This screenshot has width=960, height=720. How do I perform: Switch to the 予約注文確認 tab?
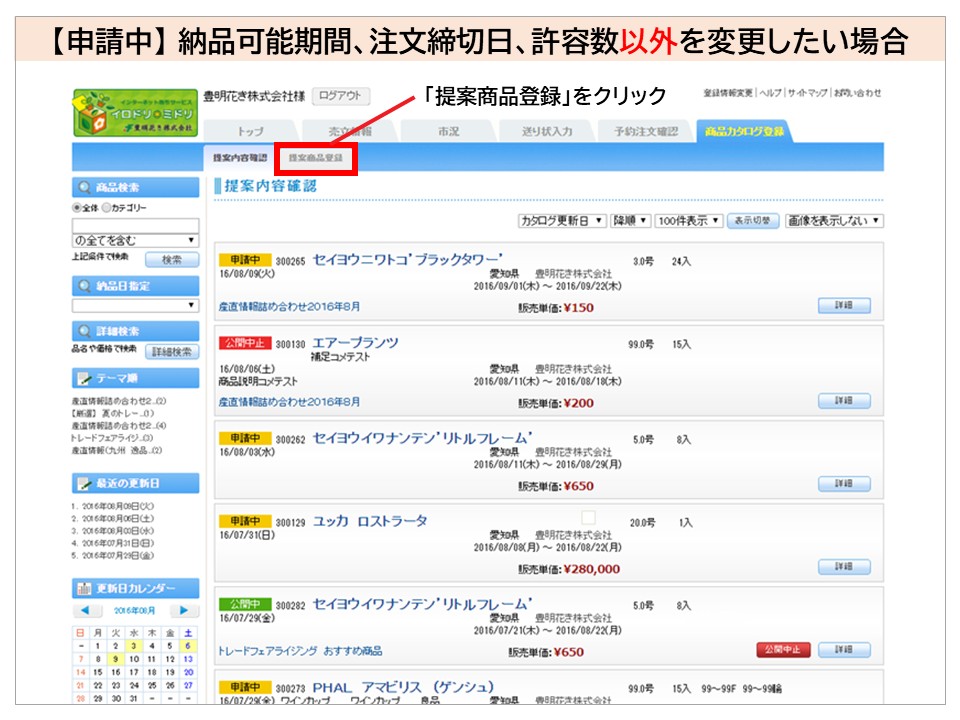pos(645,132)
